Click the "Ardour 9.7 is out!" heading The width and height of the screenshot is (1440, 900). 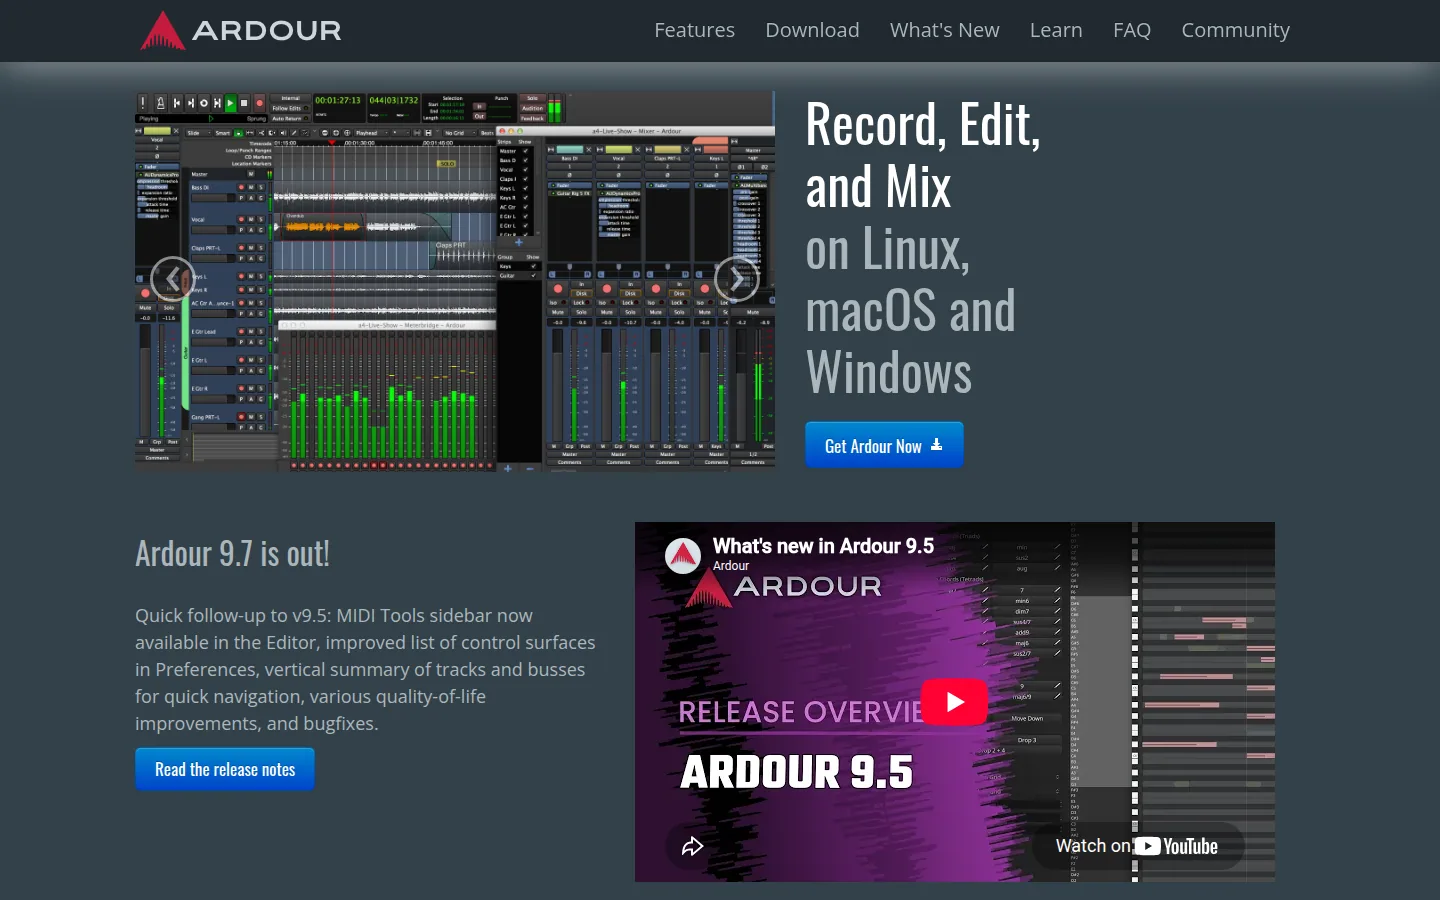[232, 553]
